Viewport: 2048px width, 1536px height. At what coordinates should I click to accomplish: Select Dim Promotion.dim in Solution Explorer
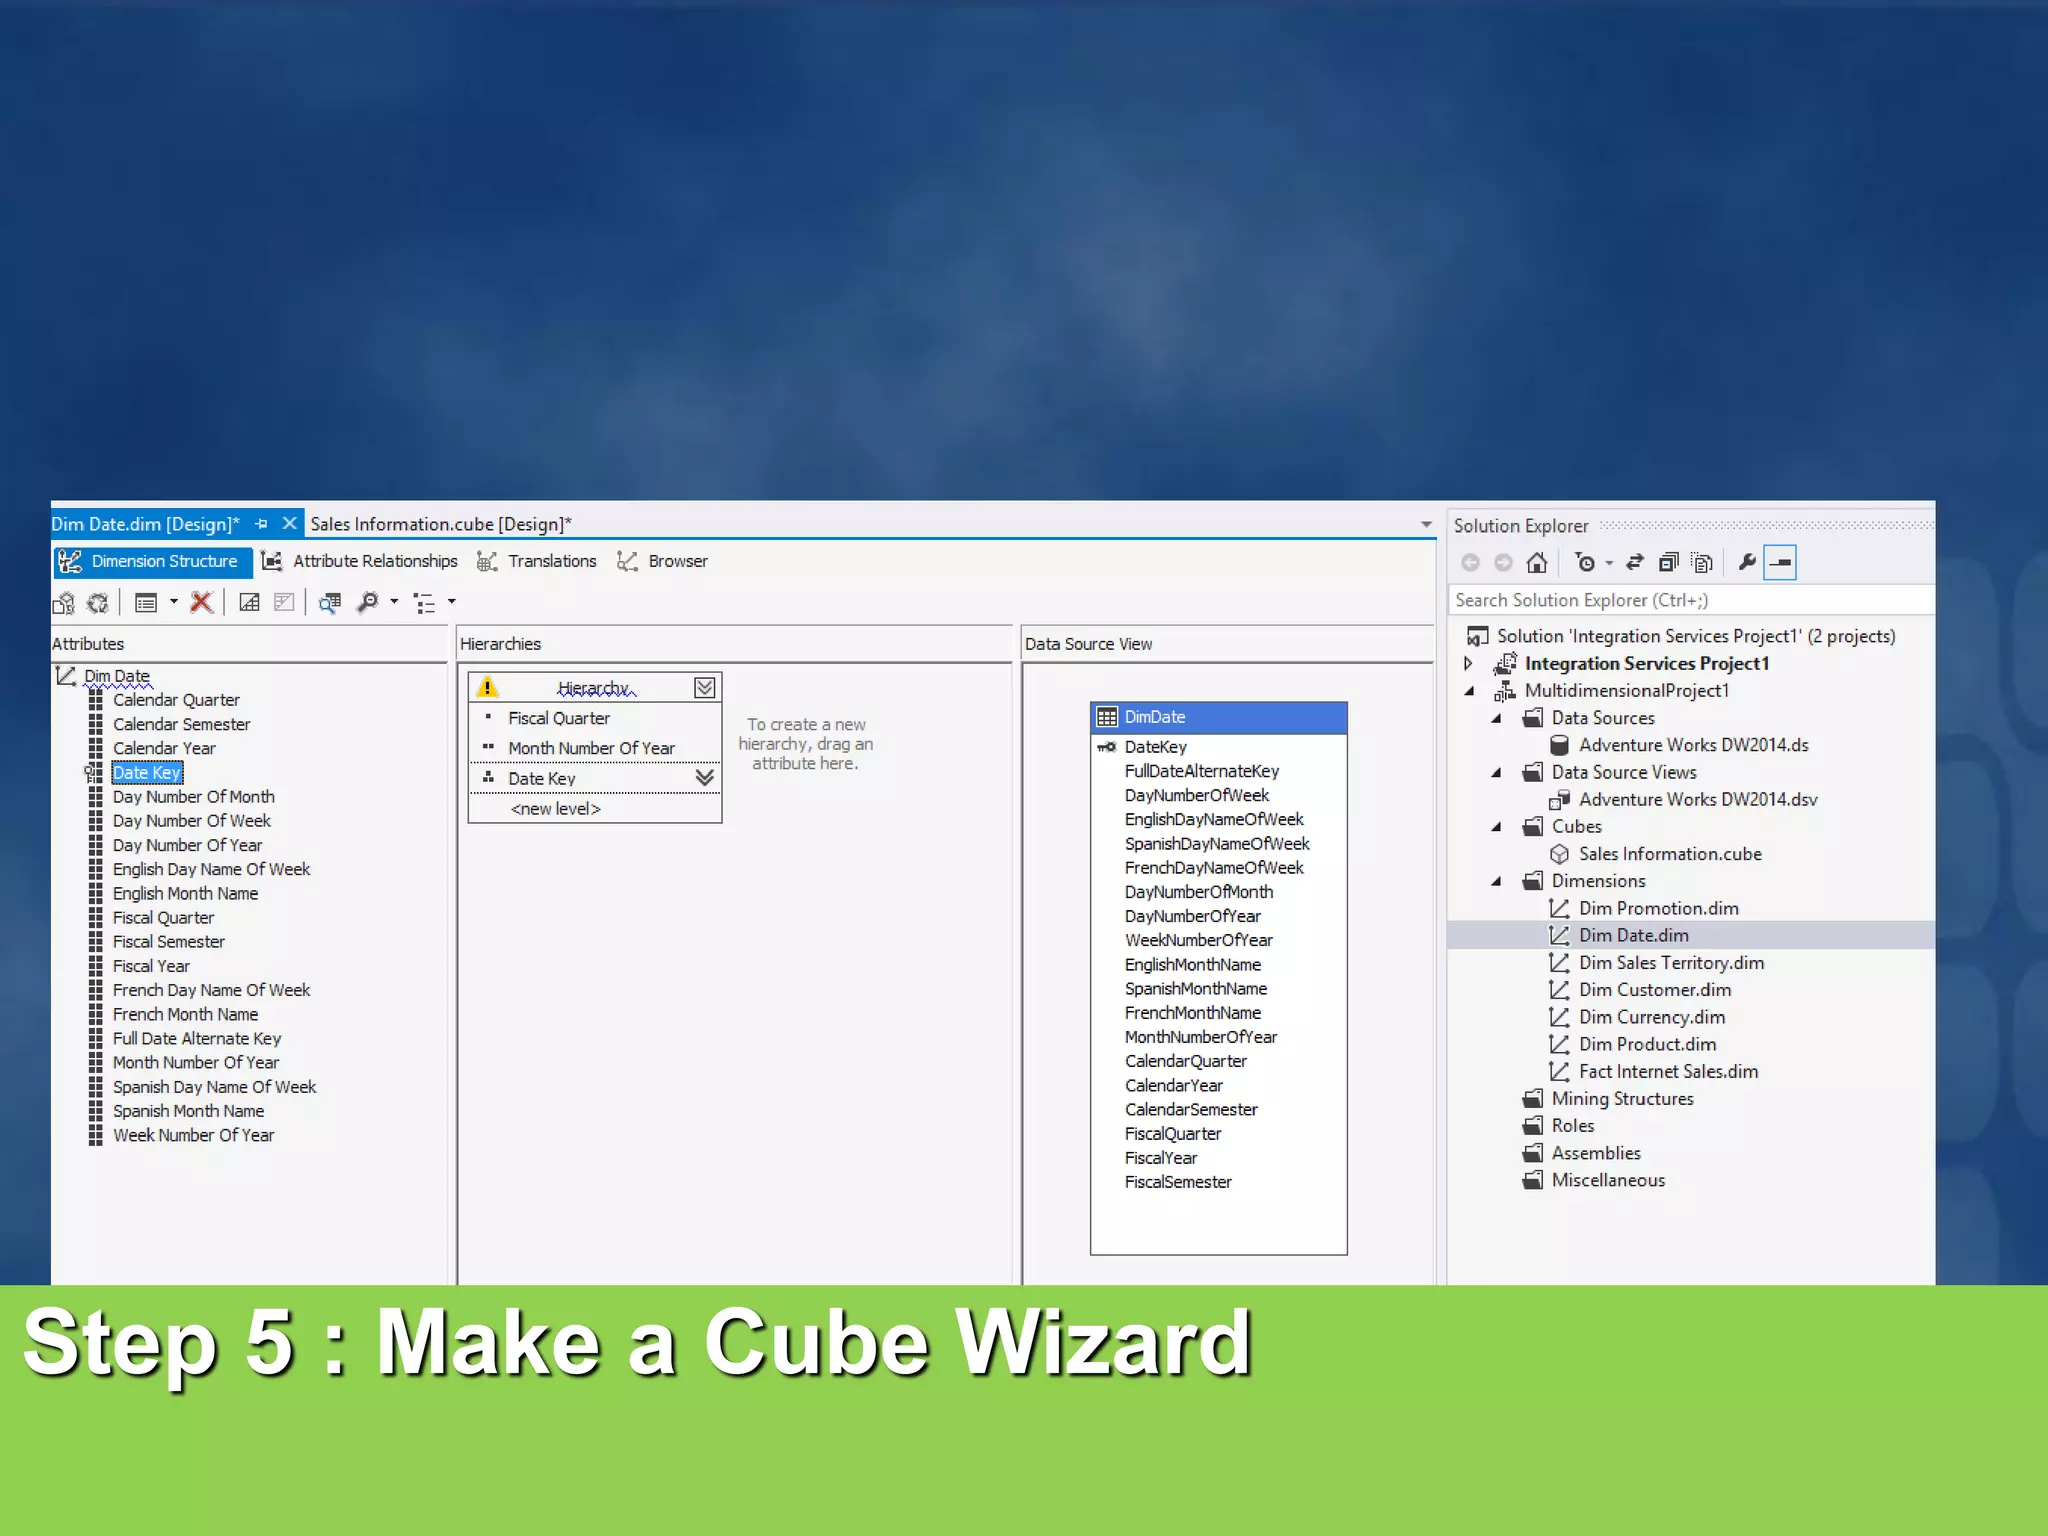(x=1658, y=908)
